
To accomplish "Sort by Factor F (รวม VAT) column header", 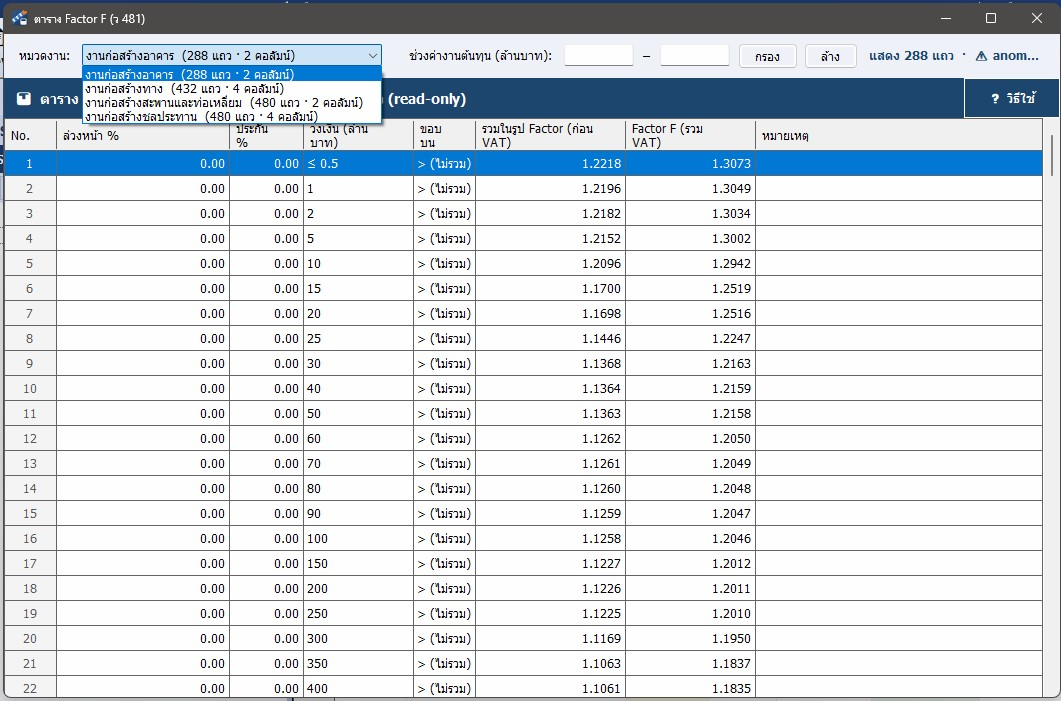I will [x=690, y=135].
